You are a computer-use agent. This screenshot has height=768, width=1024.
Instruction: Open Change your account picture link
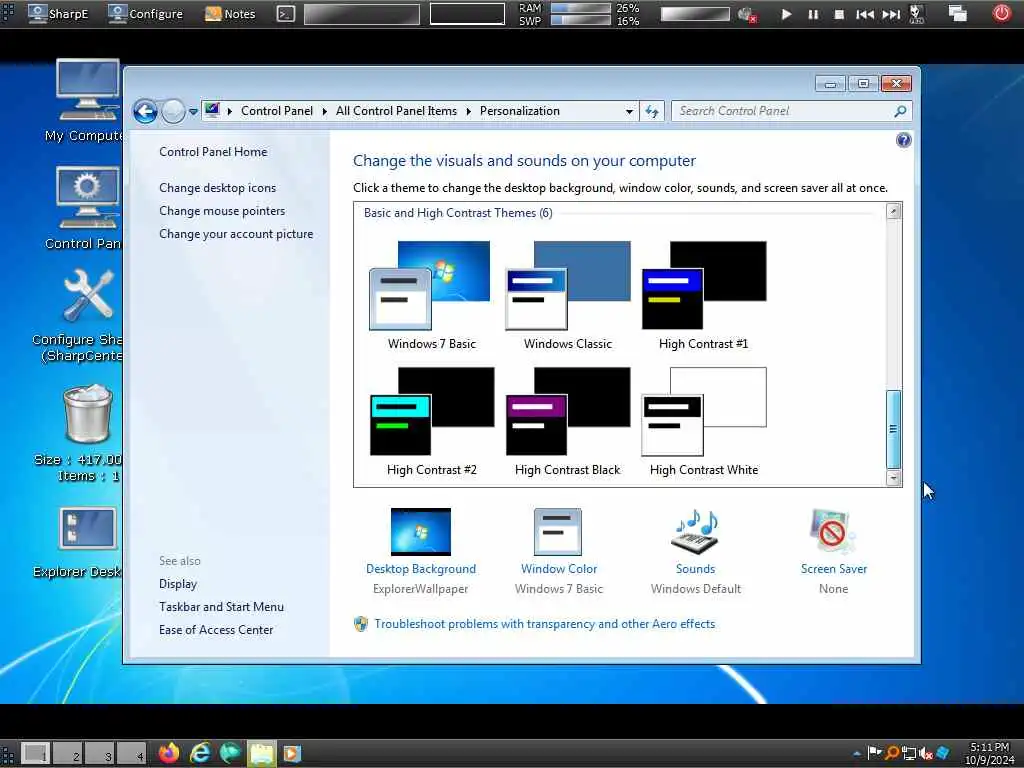click(236, 234)
